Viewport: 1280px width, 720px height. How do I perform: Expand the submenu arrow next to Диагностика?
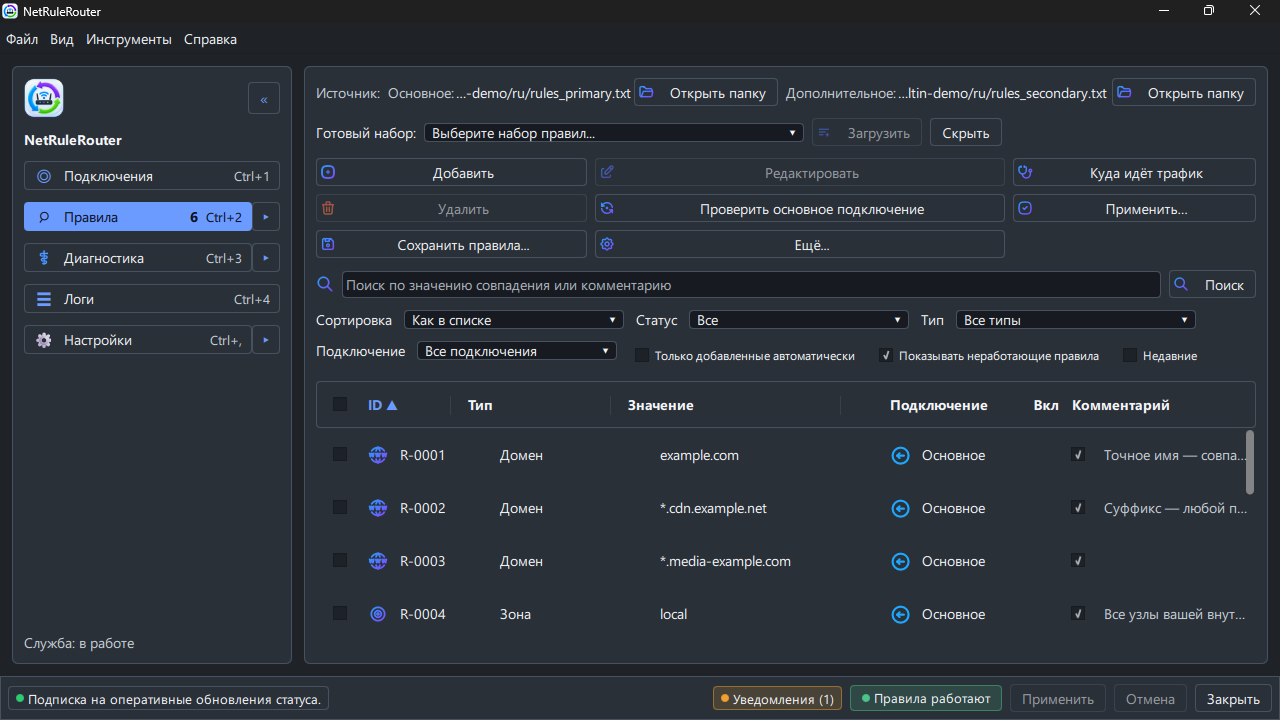point(266,258)
